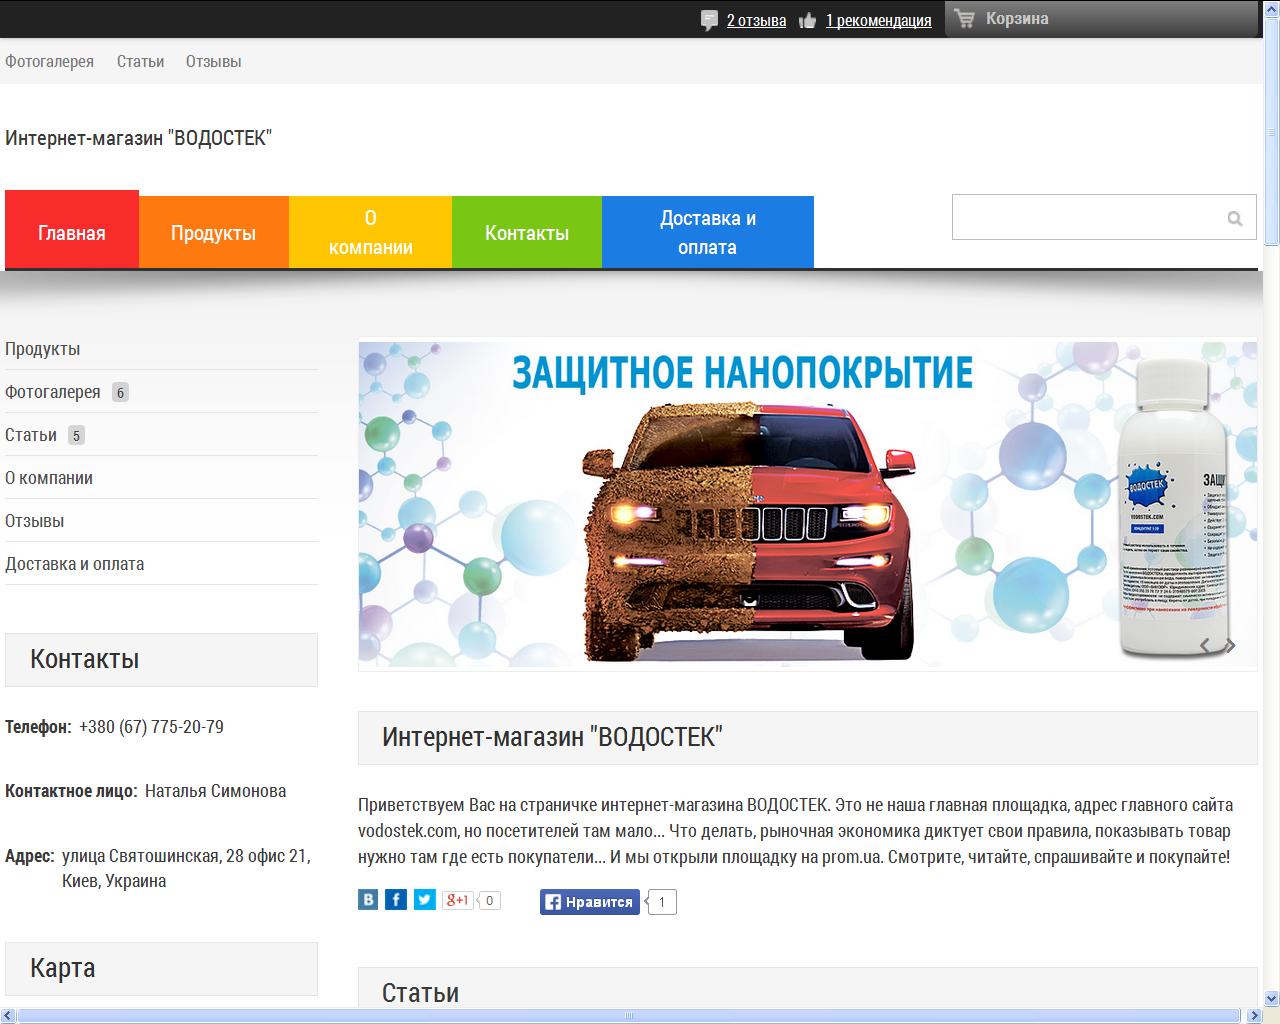Share page via Google +1 button

[458, 900]
